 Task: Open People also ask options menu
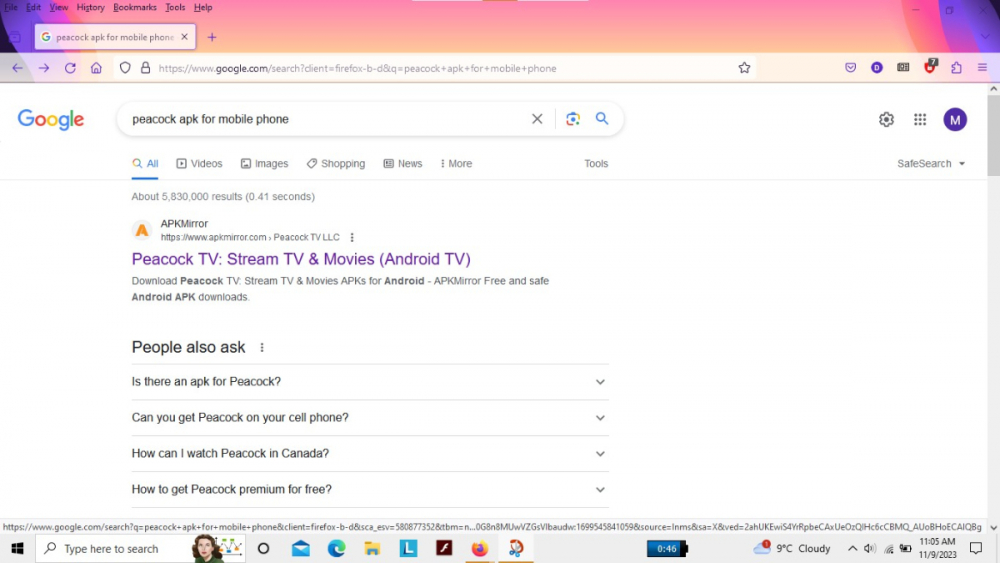point(261,347)
